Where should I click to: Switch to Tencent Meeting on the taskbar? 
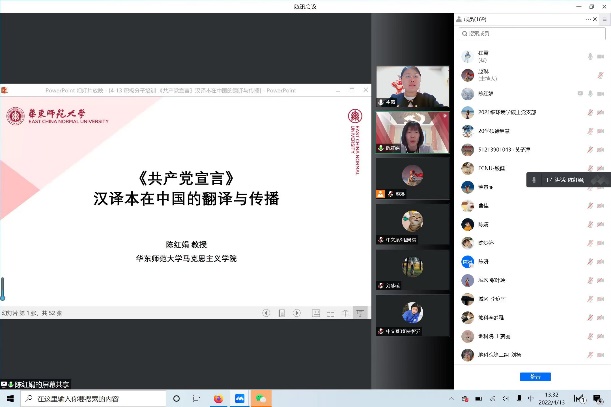239,398
